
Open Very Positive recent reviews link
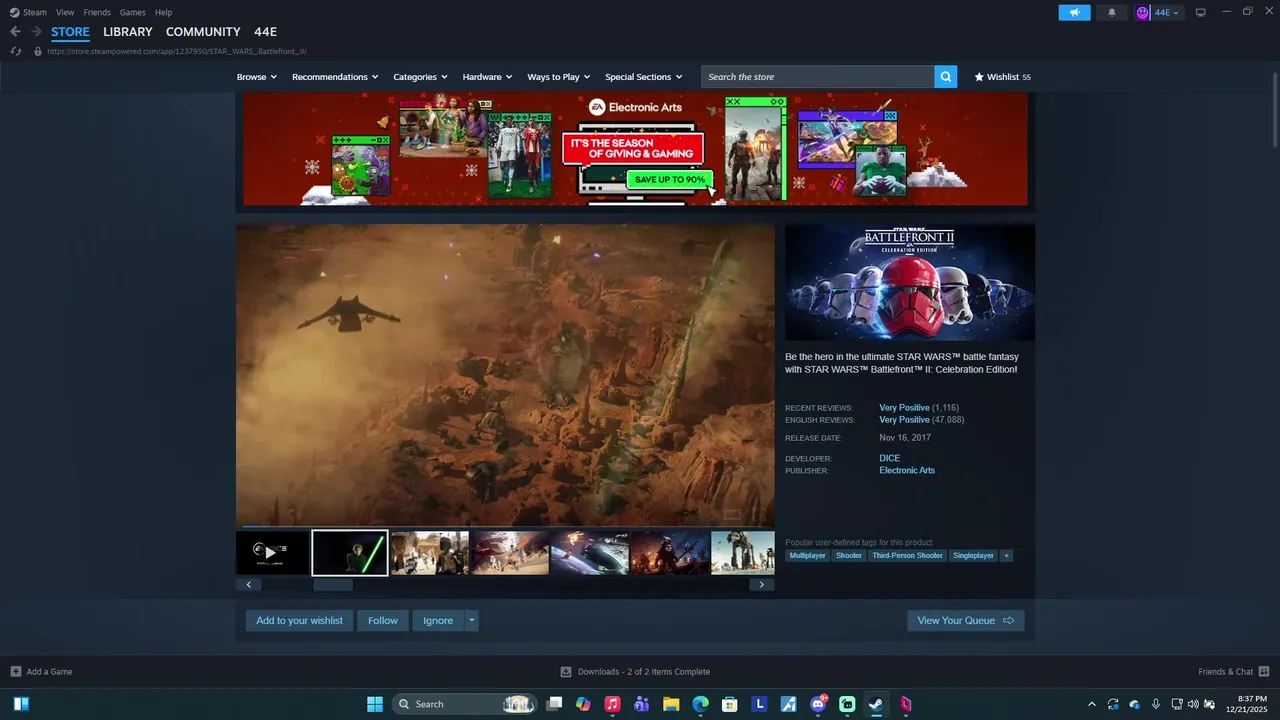(x=904, y=408)
